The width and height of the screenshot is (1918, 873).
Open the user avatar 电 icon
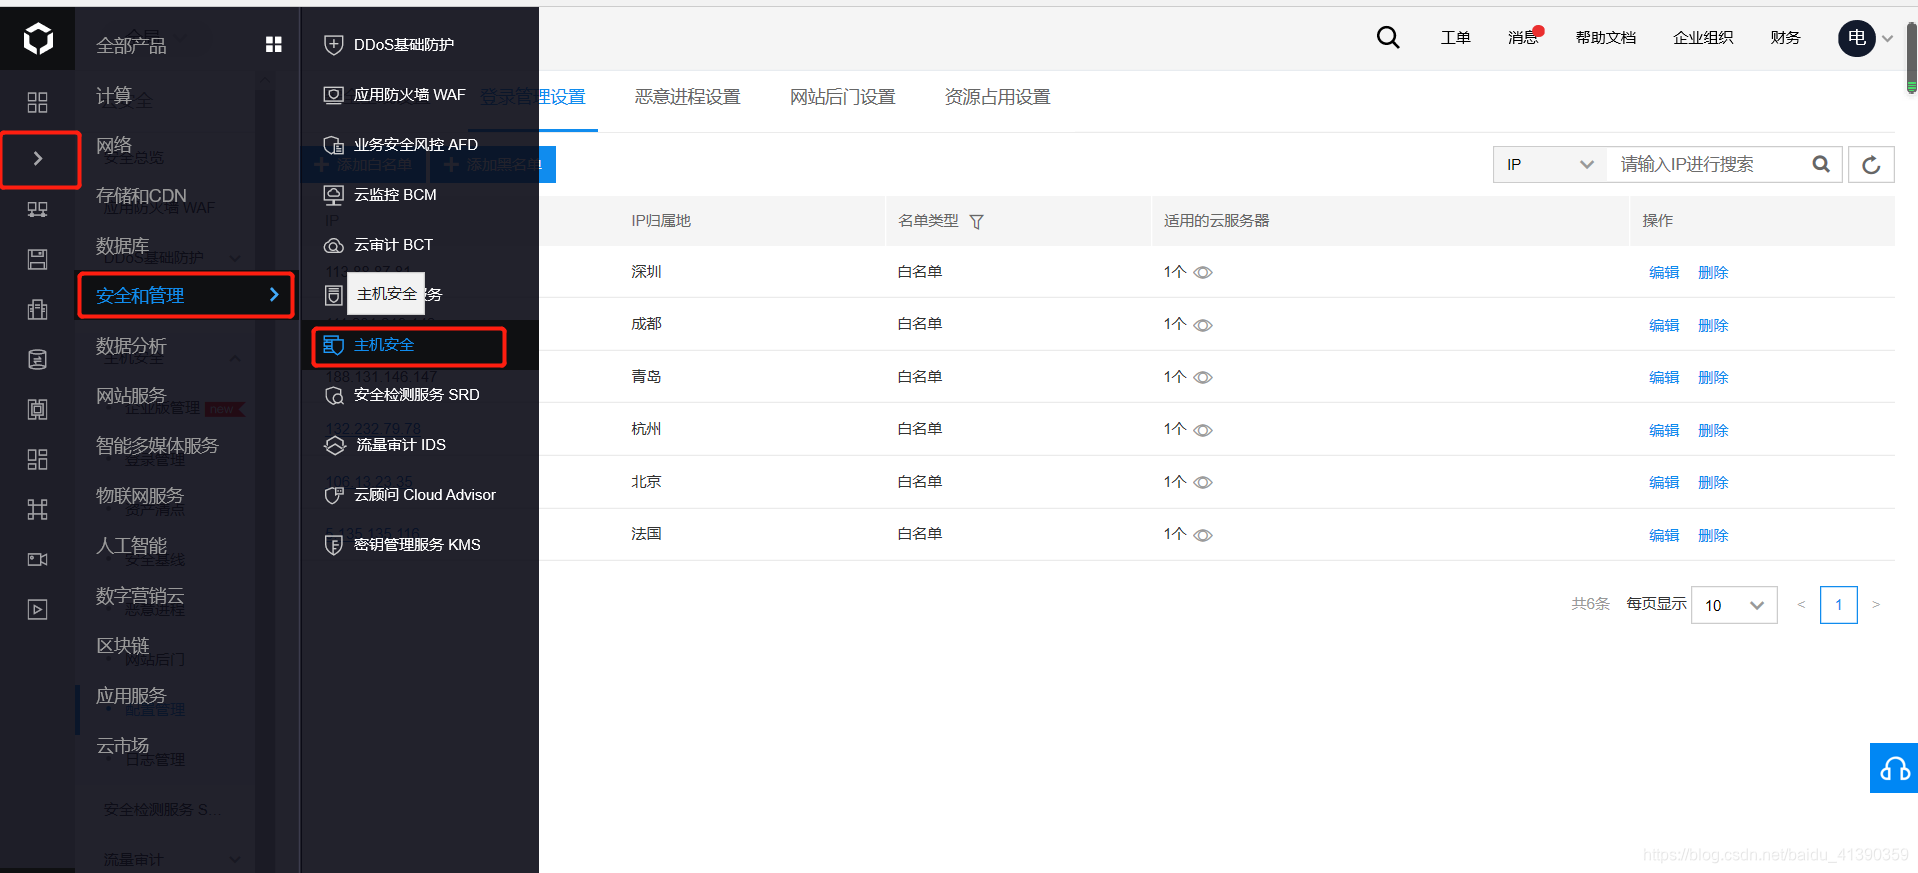1857,38
